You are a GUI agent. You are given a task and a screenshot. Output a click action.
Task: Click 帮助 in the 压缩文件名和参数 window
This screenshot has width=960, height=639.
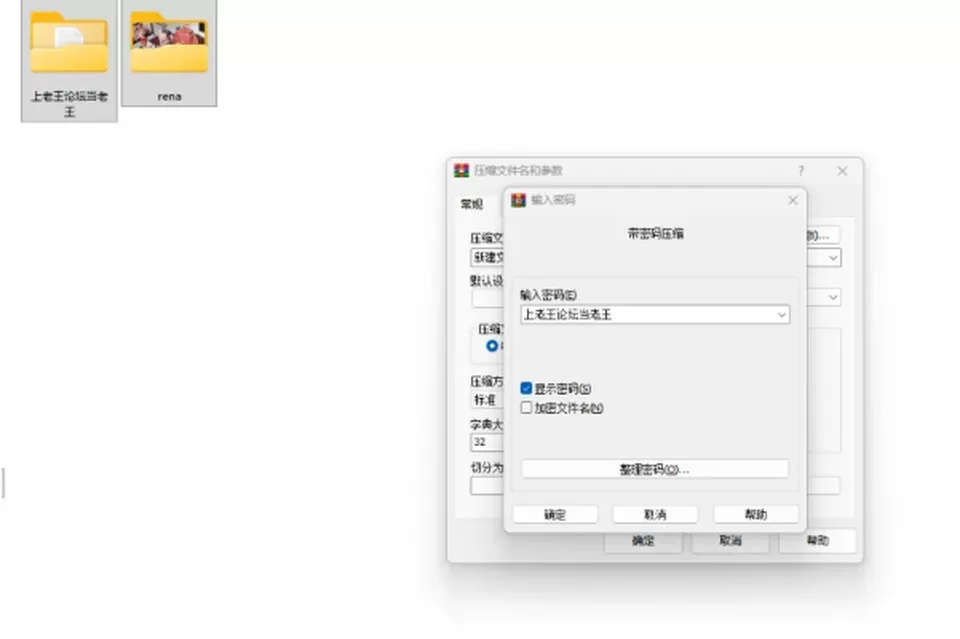[x=817, y=541]
